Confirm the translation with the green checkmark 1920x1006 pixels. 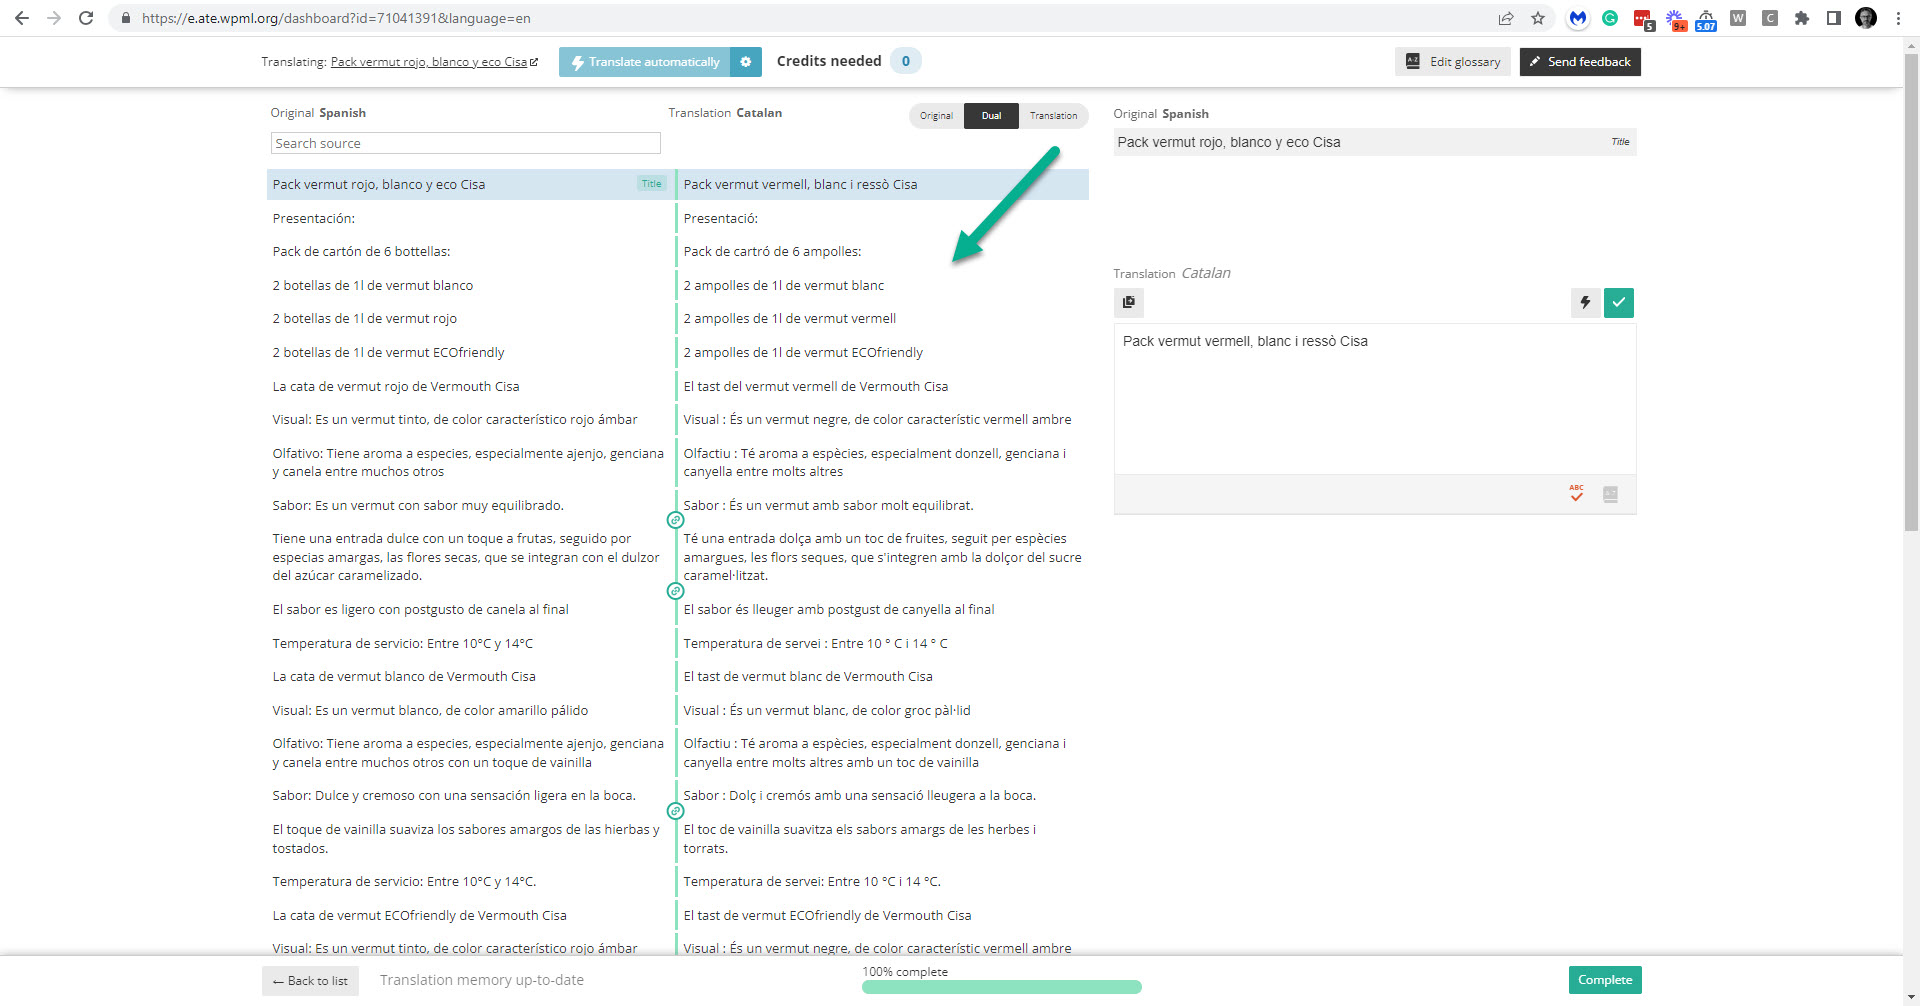tap(1619, 302)
